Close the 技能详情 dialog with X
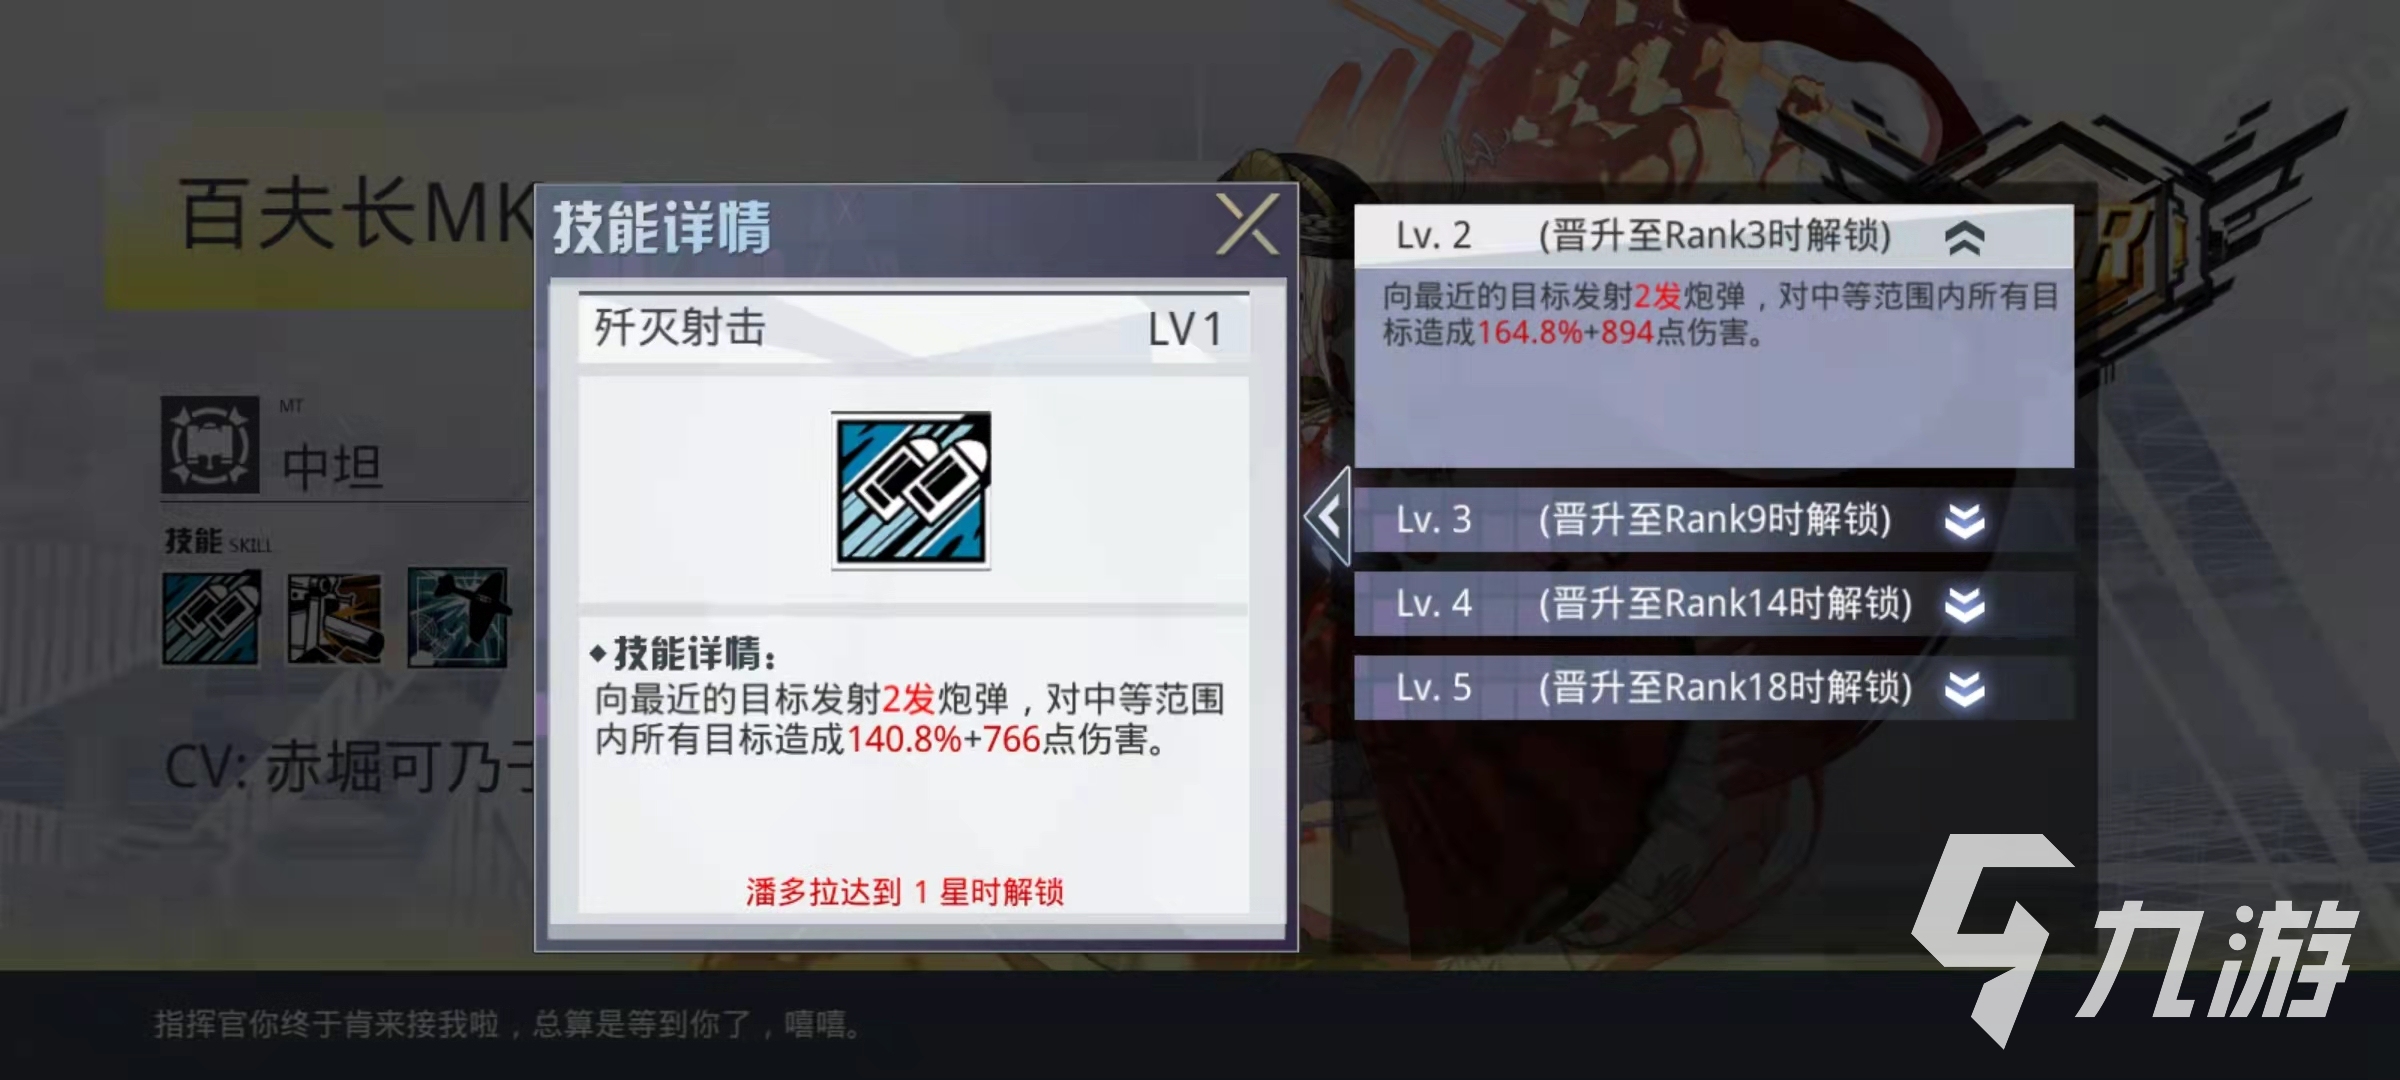 pyautogui.click(x=1247, y=225)
